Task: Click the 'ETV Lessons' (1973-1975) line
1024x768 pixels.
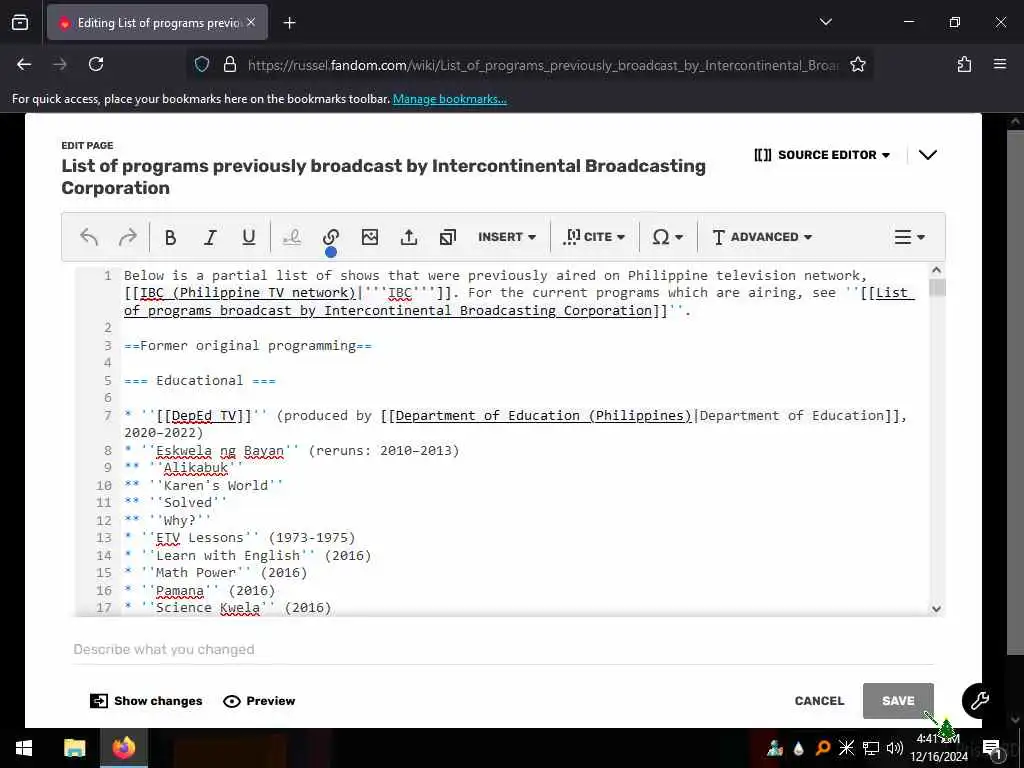Action: (240, 537)
